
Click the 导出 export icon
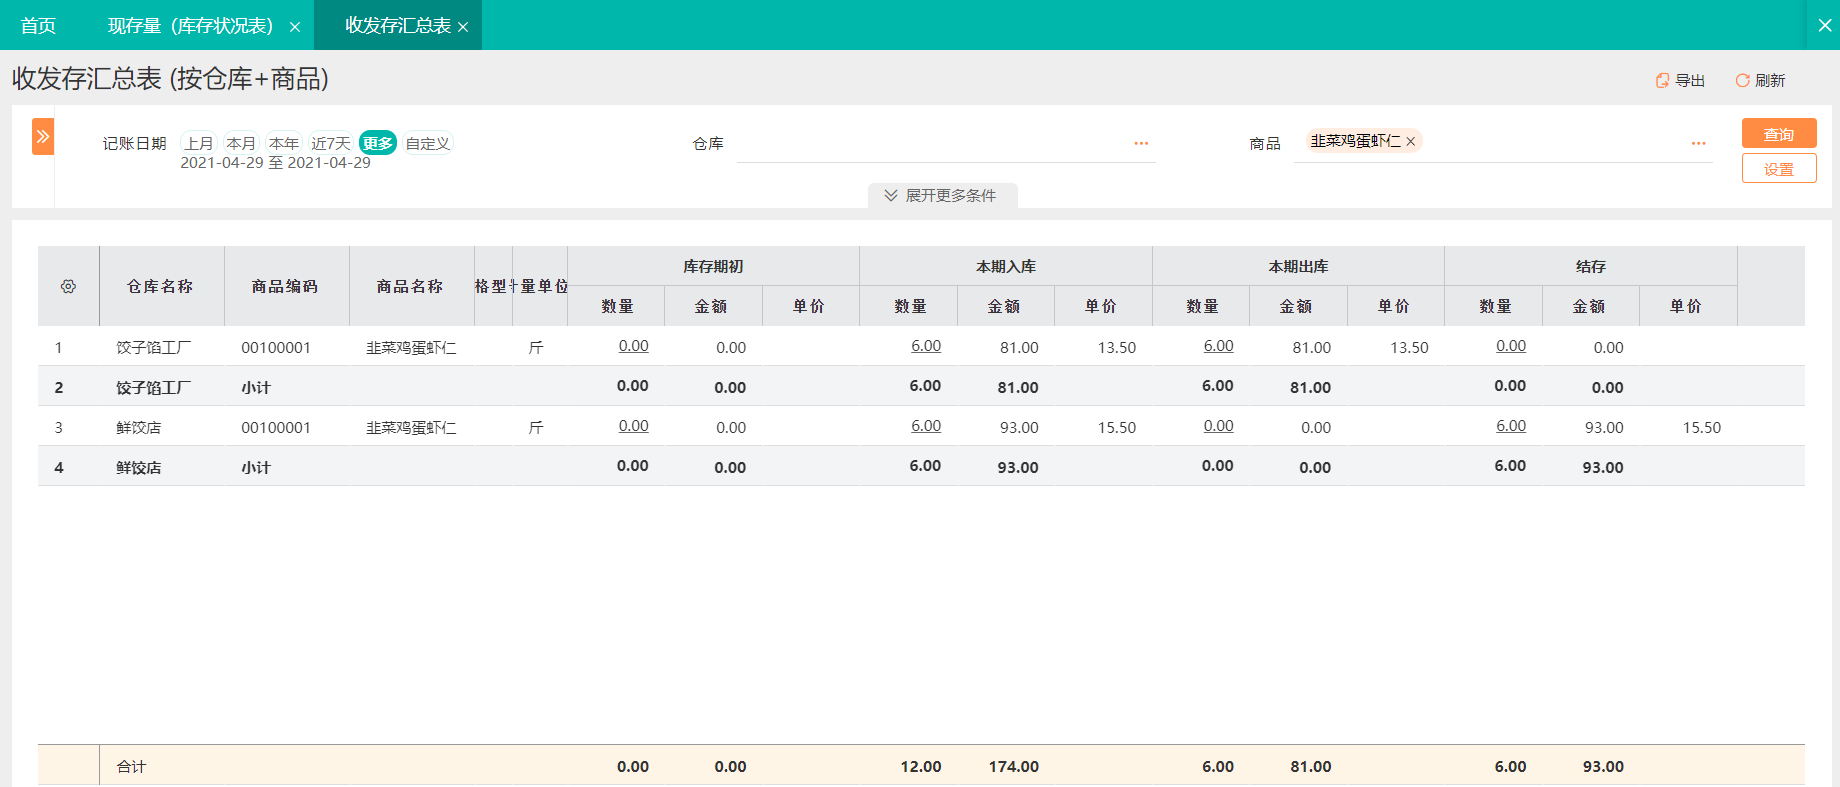[x=1662, y=80]
